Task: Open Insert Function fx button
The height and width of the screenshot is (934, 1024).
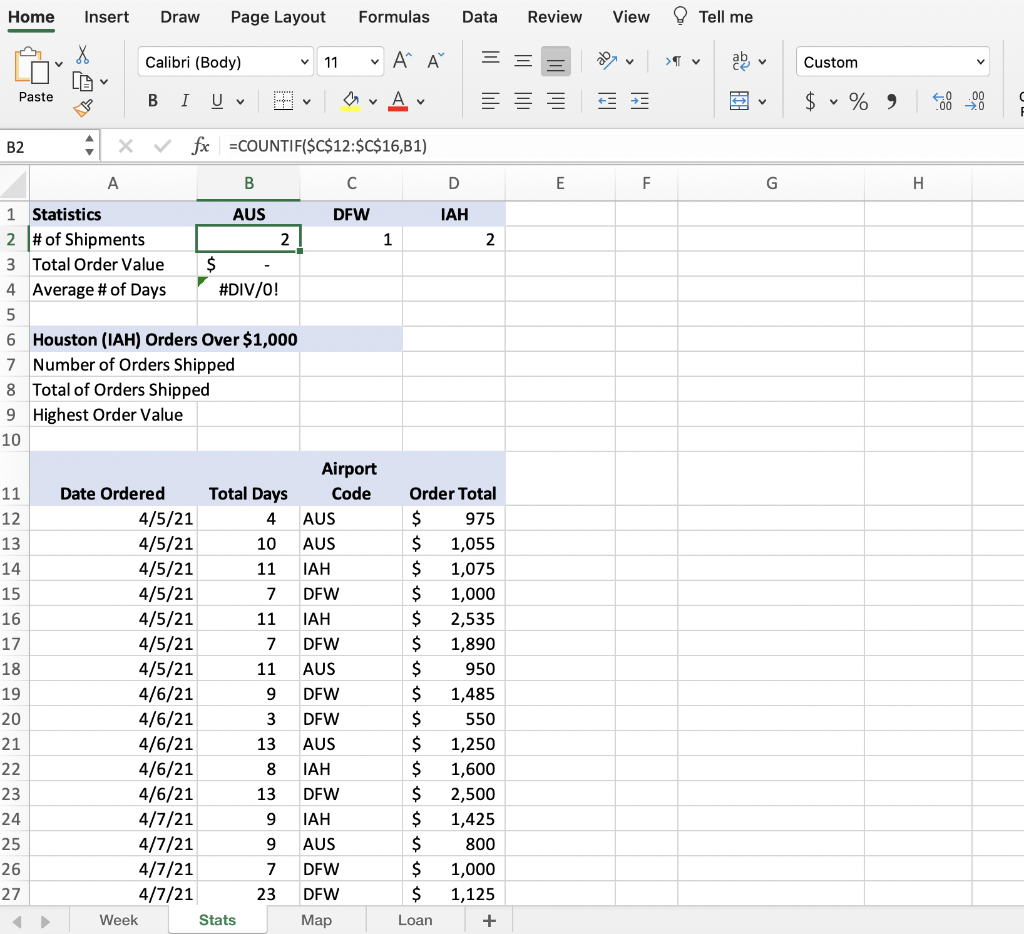Action: (x=200, y=146)
